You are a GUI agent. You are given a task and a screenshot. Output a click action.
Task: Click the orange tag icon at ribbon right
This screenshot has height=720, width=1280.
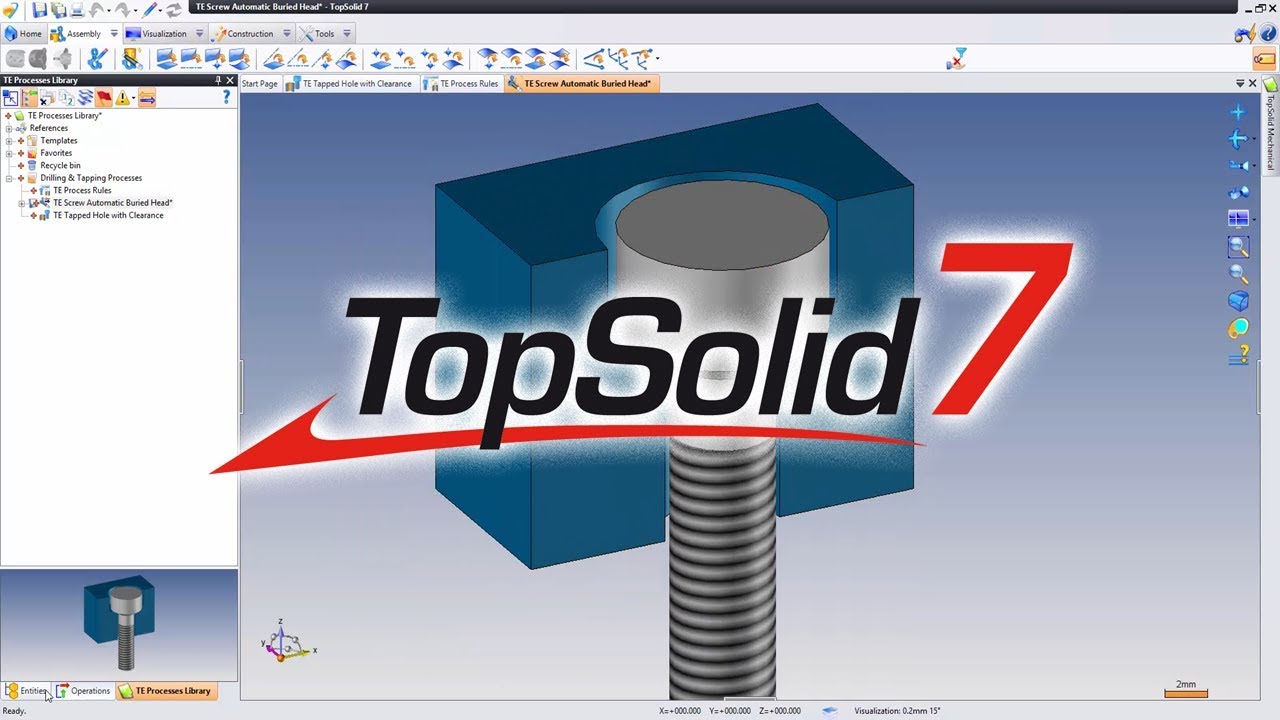click(x=1264, y=59)
